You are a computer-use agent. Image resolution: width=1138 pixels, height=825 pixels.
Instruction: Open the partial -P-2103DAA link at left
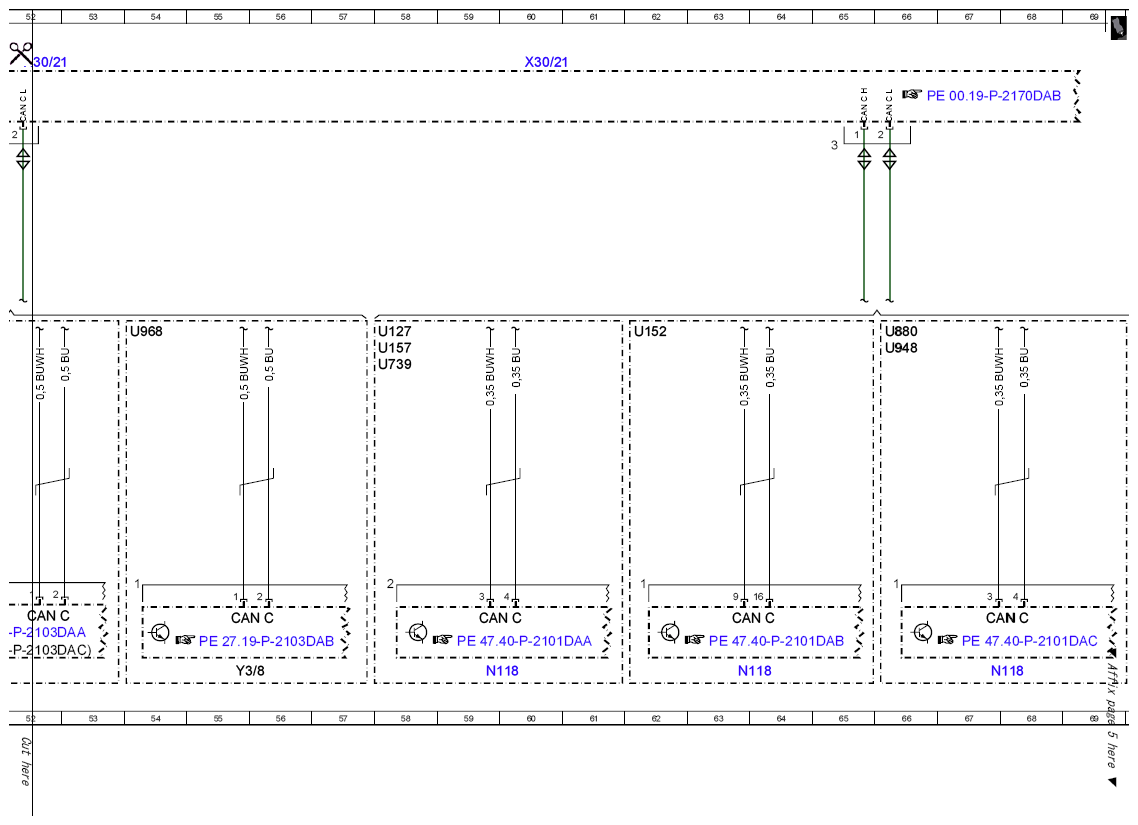click(x=48, y=632)
